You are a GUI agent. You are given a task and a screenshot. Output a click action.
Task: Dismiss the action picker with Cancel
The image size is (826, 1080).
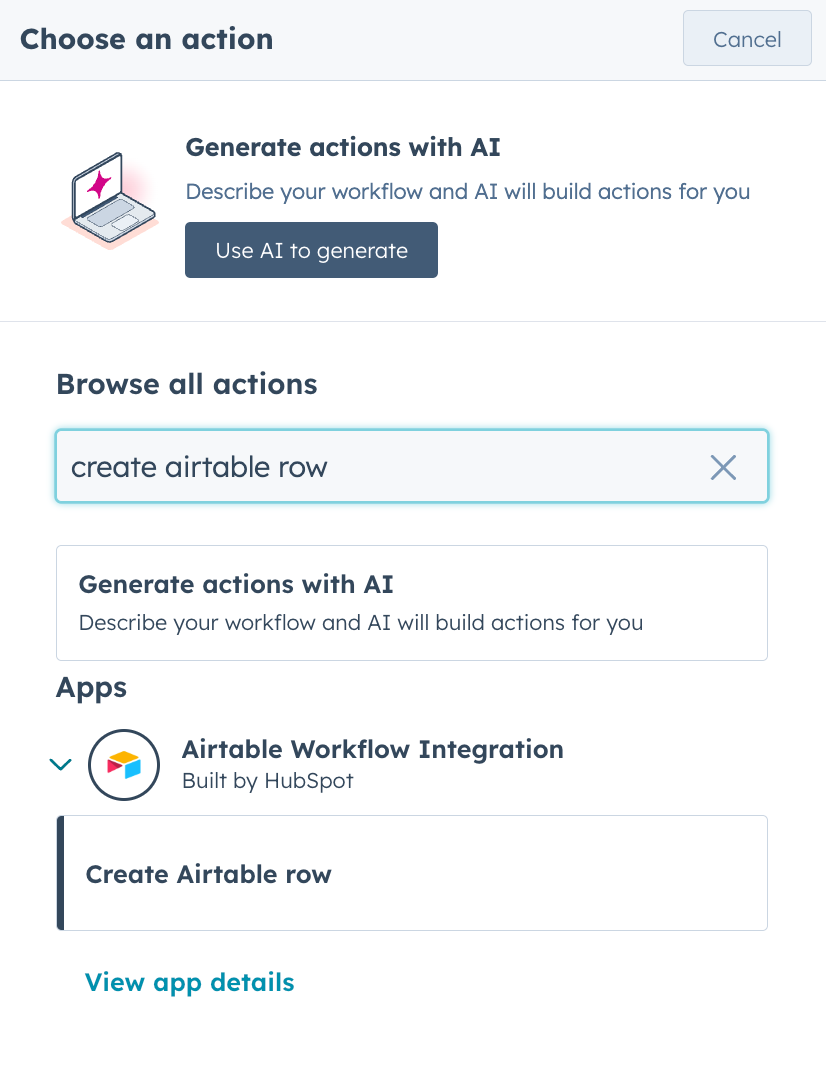pos(747,38)
